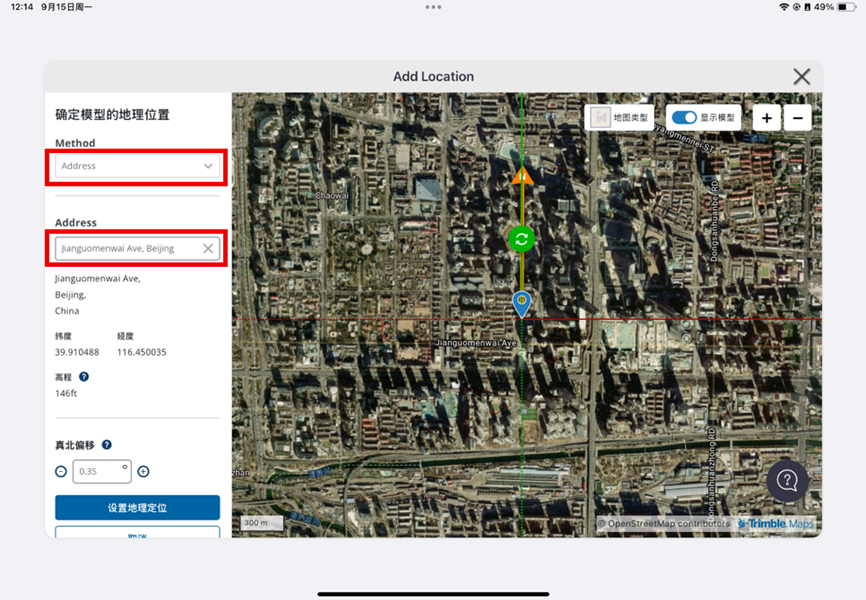Decrease the true north offset value
Viewport: 866px width, 600px height.
pyautogui.click(x=61, y=472)
